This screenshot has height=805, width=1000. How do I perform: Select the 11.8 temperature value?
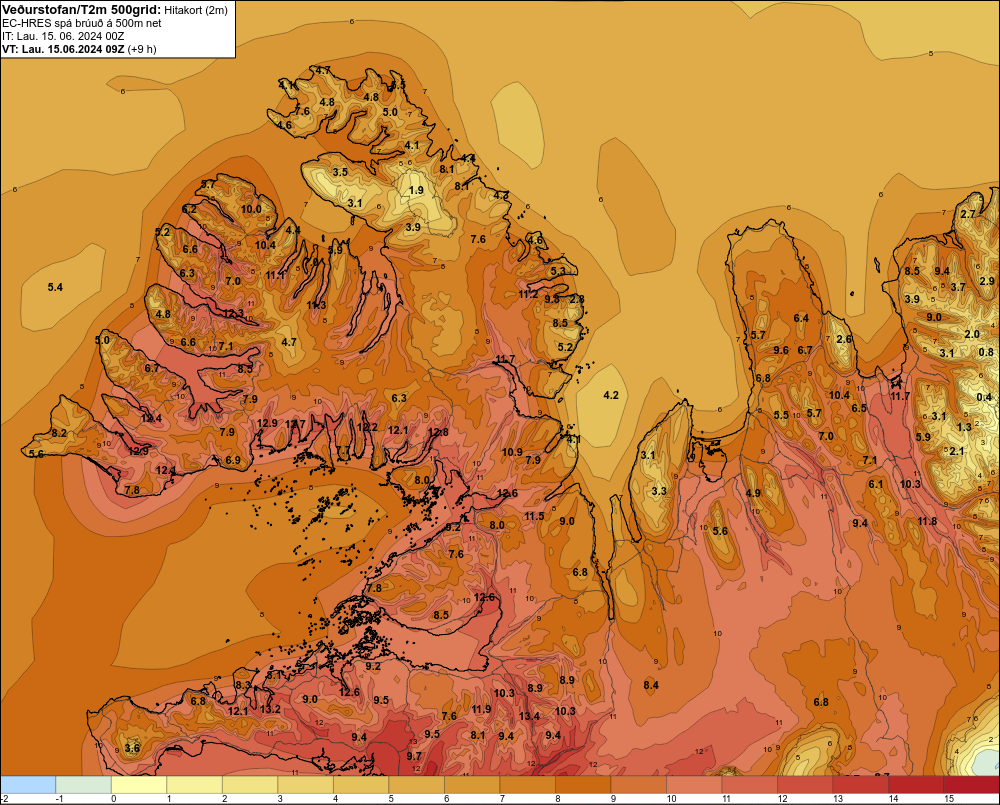pyautogui.click(x=927, y=522)
